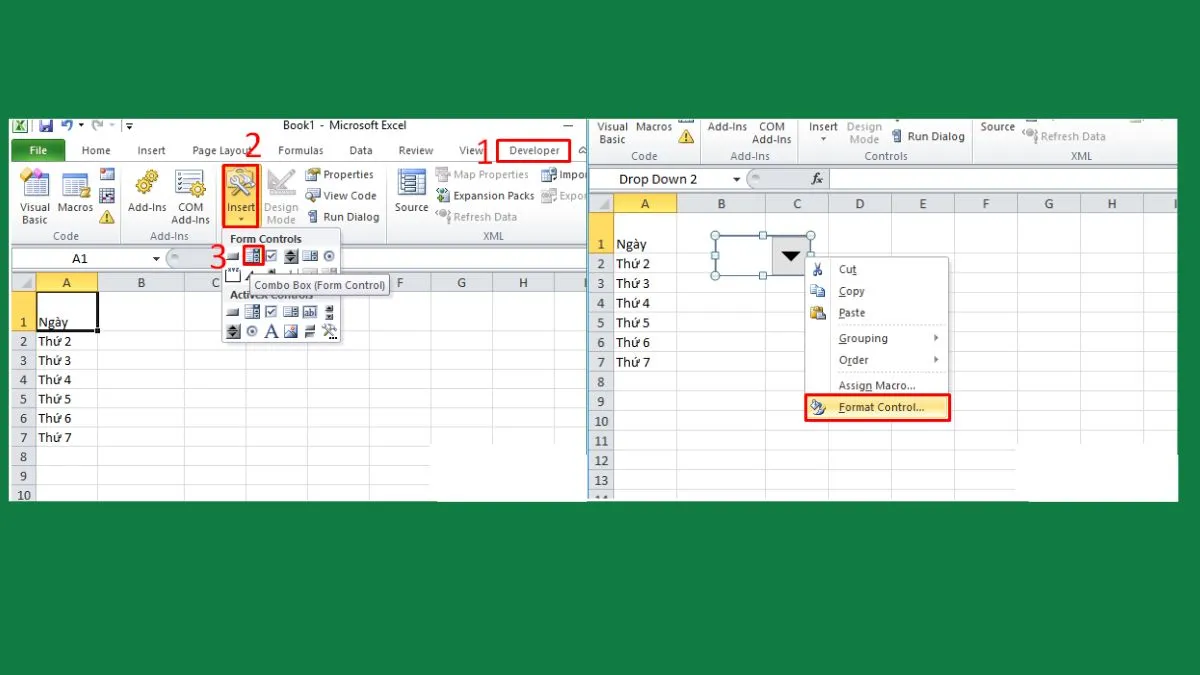Click the Expansion Packs button
The image size is (1200, 675).
(485, 196)
